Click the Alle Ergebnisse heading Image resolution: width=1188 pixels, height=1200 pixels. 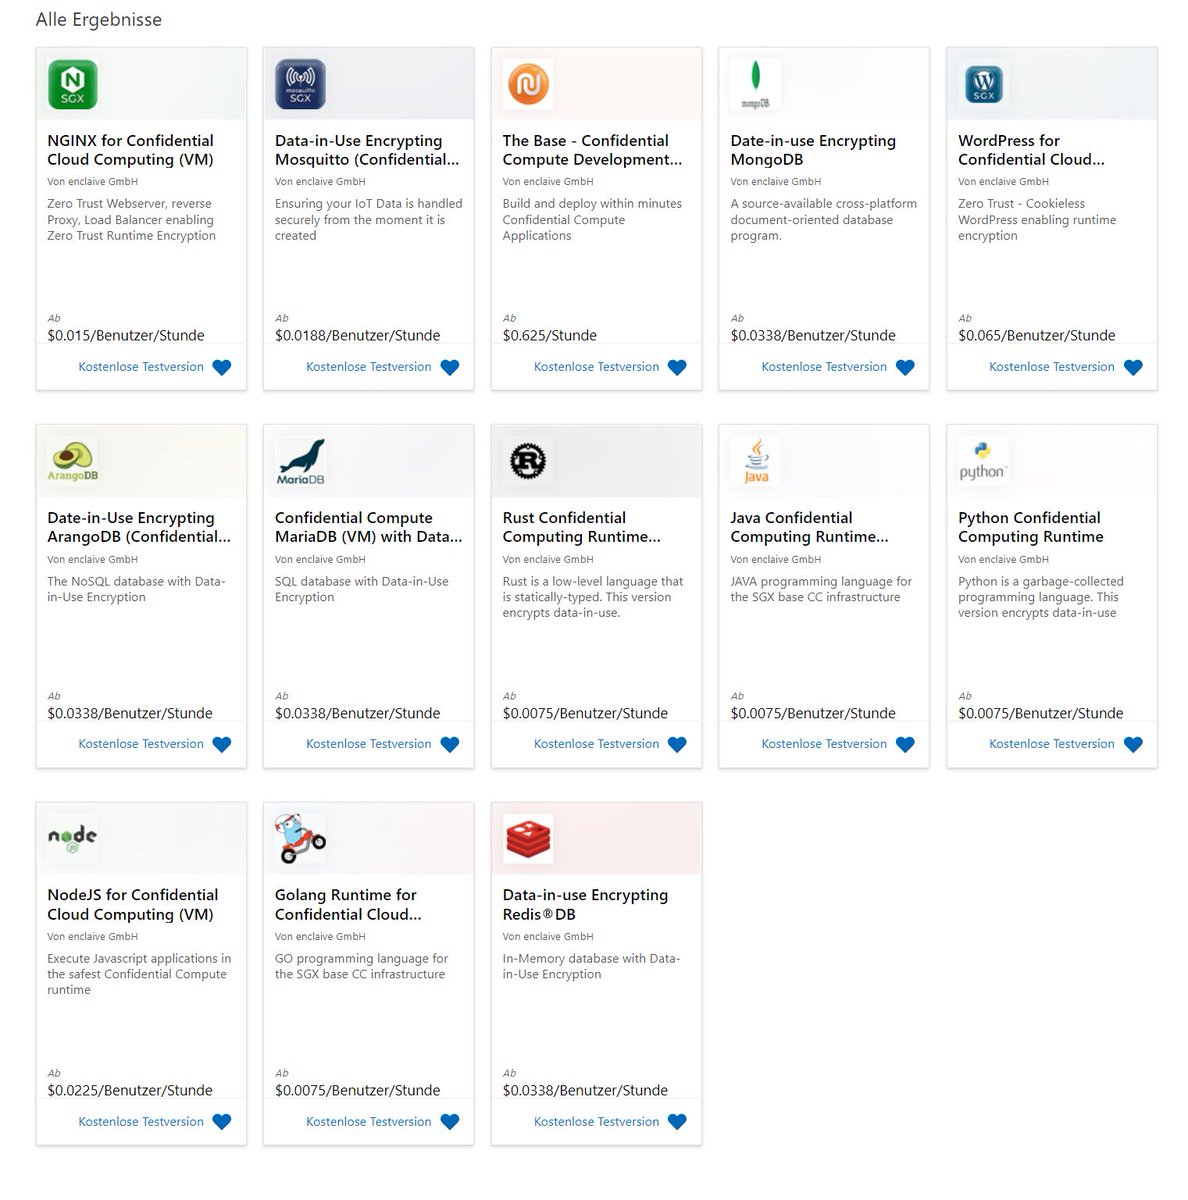(x=99, y=19)
